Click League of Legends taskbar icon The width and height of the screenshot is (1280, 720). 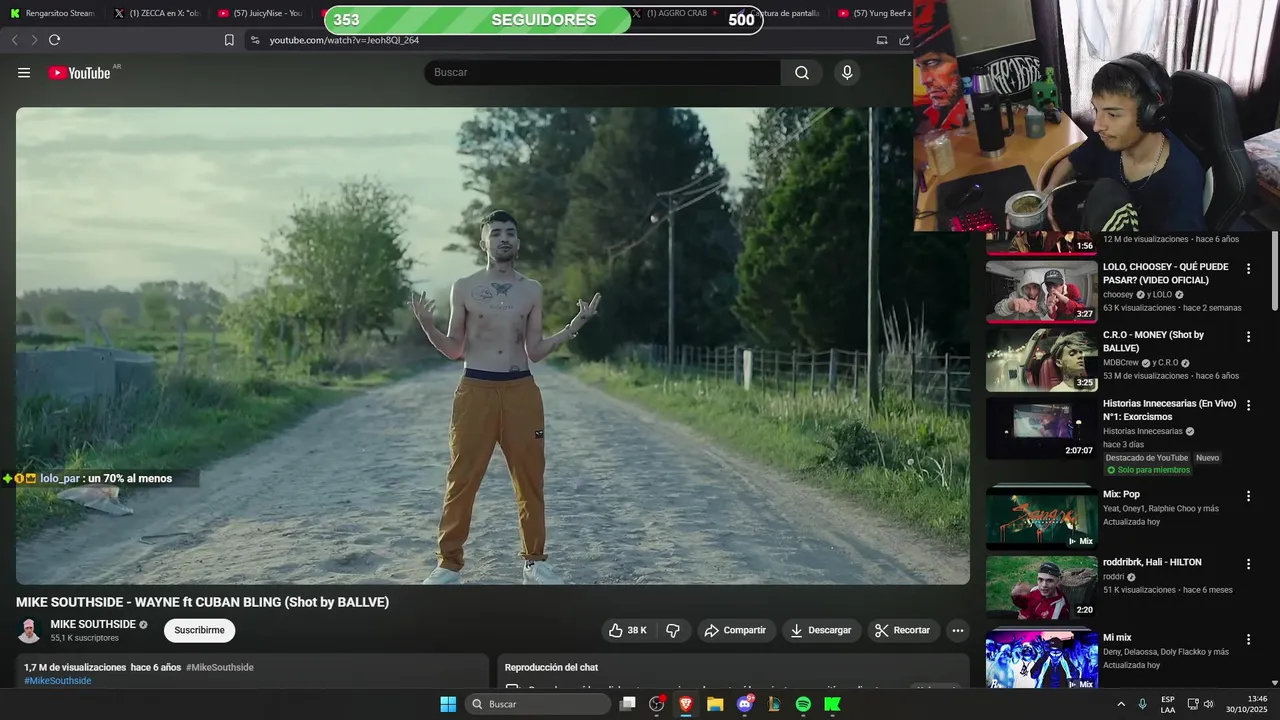click(774, 704)
